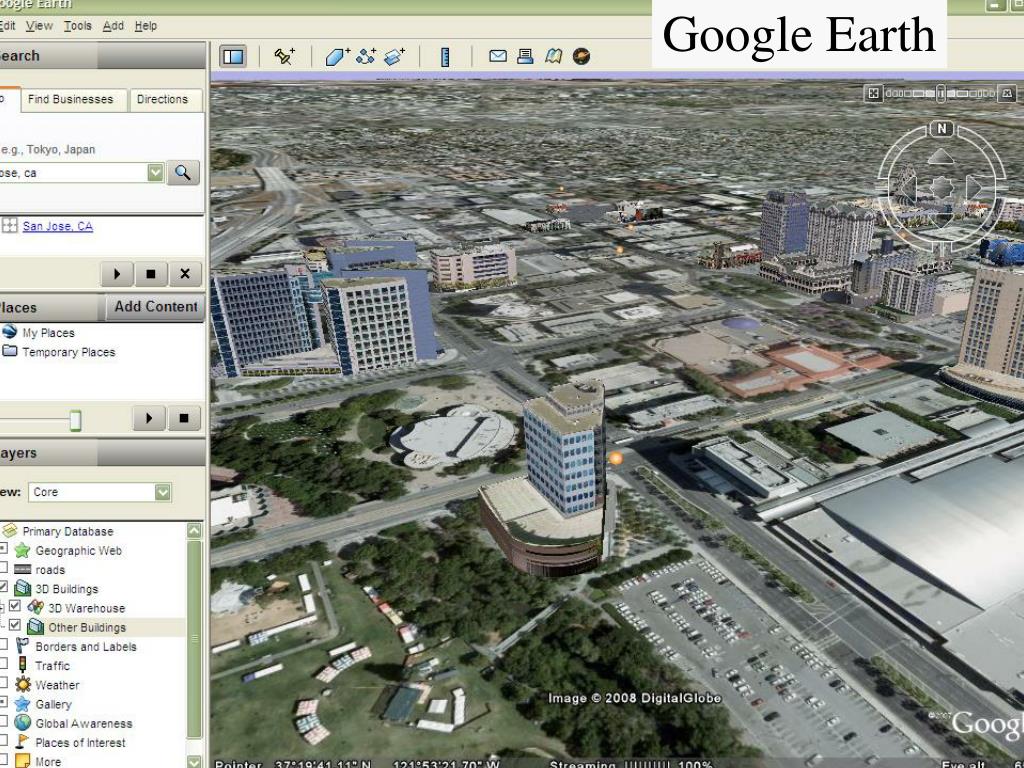
Task: Click the Print toolbar icon
Action: point(525,56)
